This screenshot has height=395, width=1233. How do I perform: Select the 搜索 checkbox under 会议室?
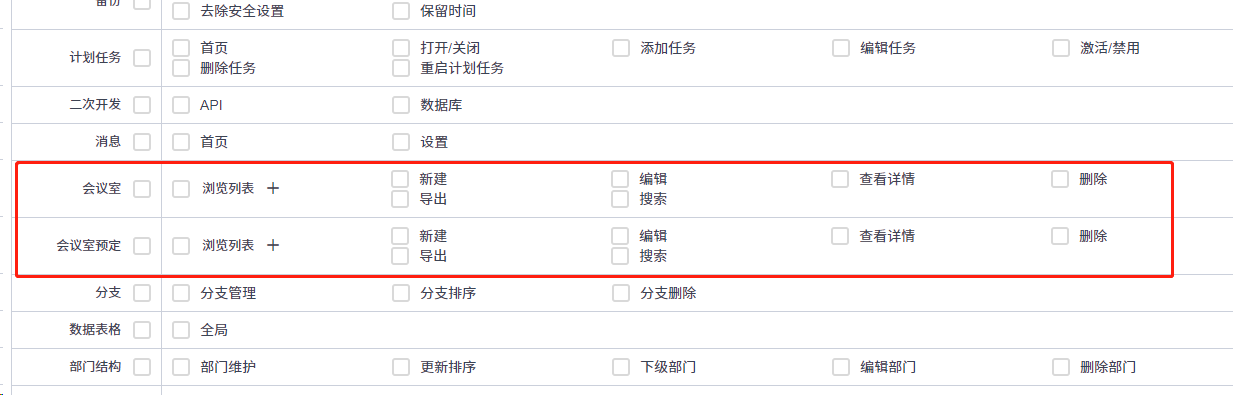(x=621, y=199)
